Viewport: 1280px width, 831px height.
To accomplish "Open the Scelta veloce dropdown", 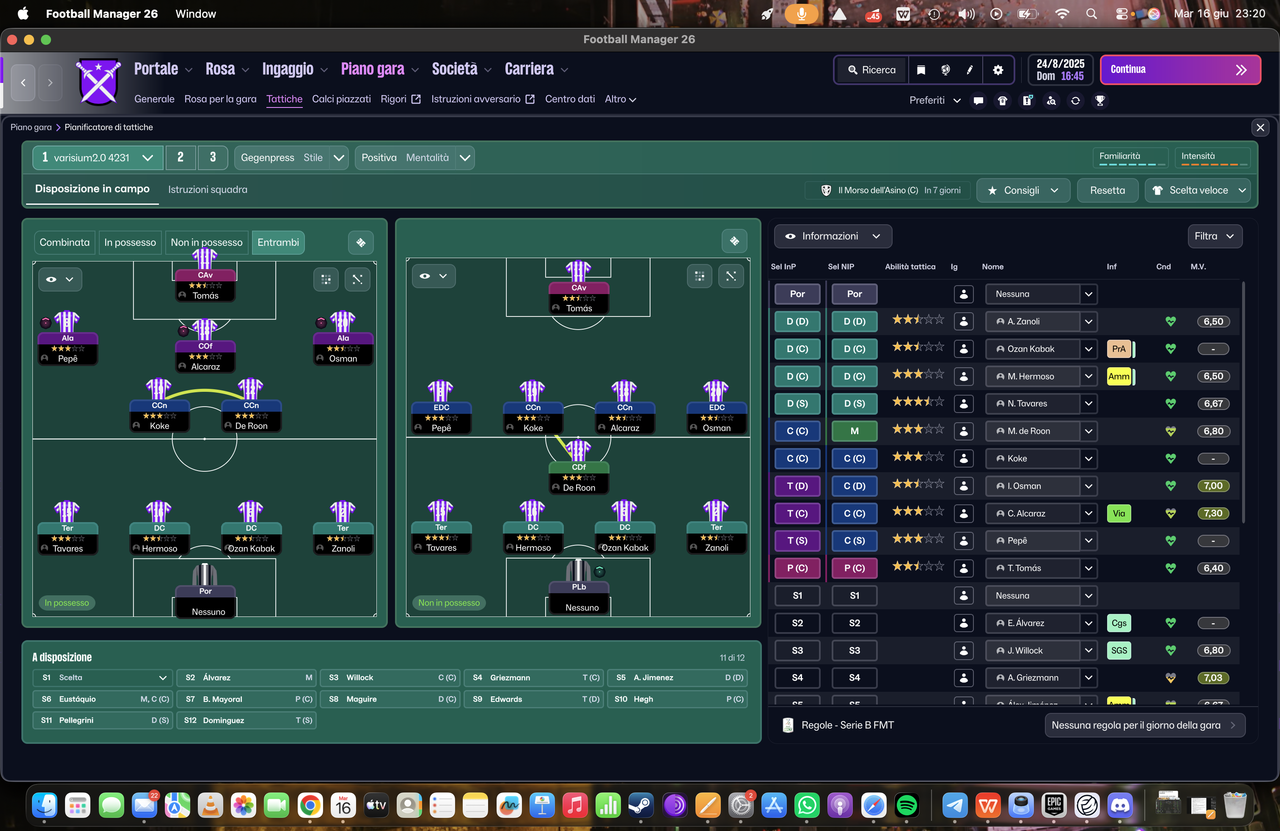I will [1198, 190].
